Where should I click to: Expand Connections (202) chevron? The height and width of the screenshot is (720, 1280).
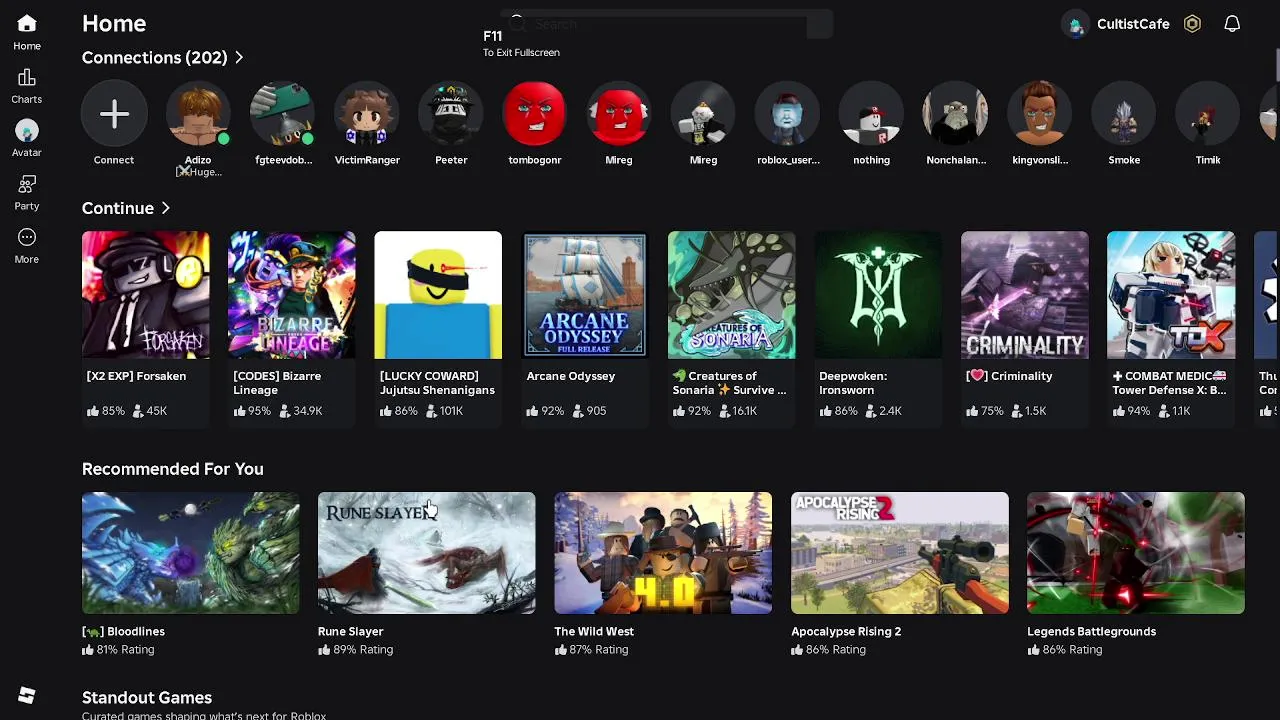239,58
